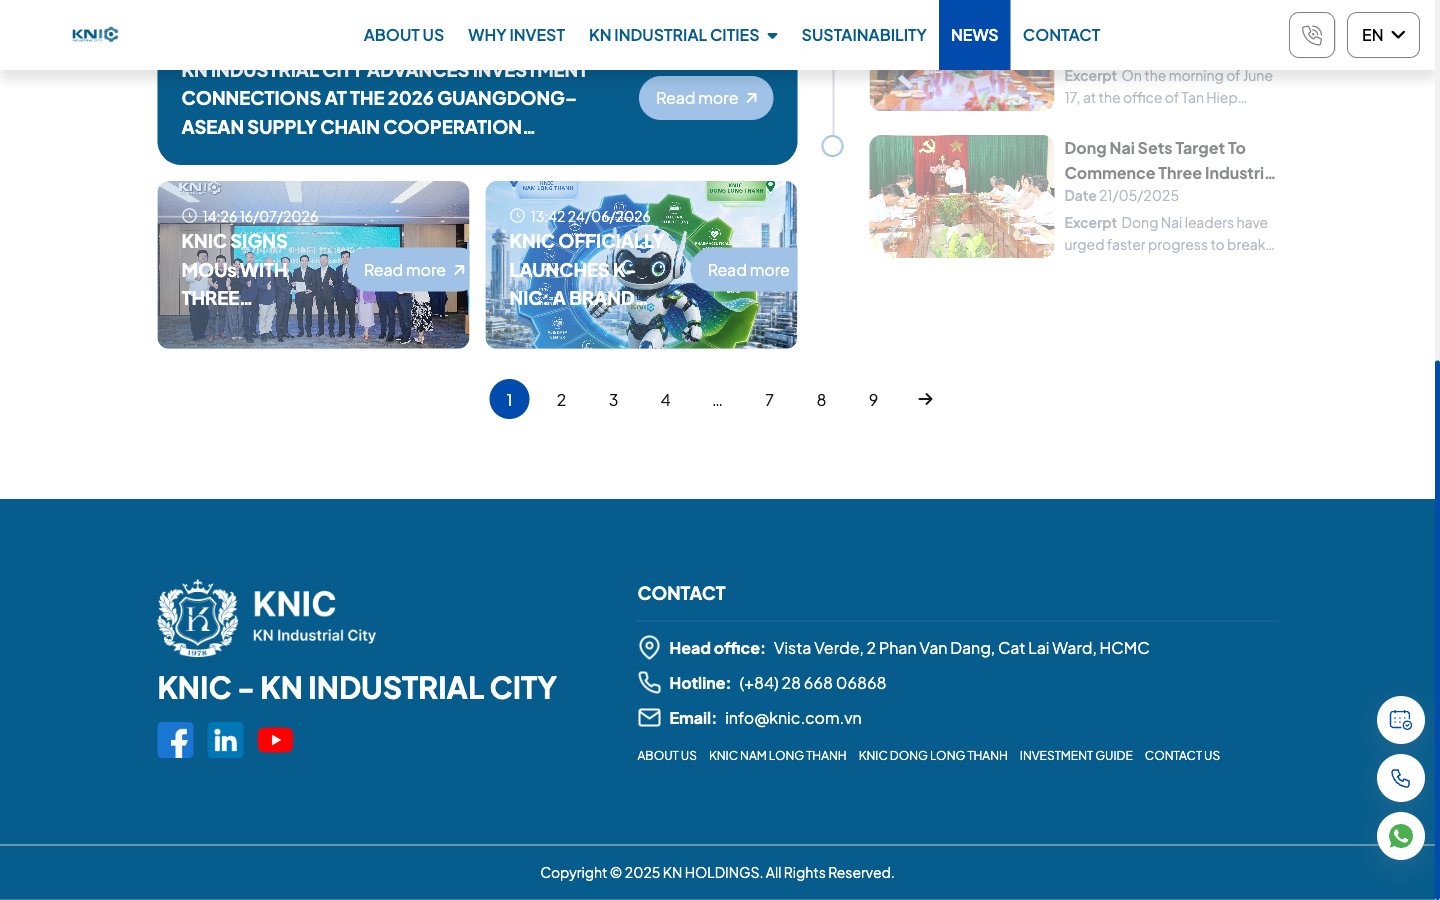Click the location pin icon by Head office

point(649,648)
